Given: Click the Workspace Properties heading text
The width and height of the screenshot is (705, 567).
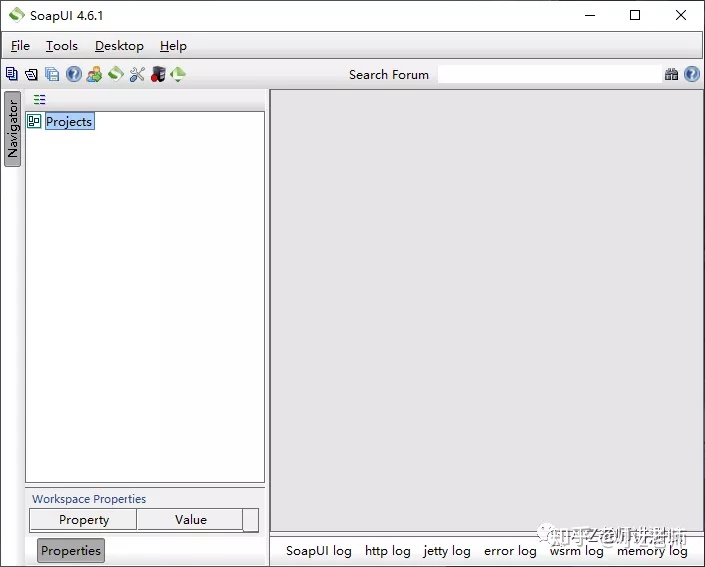Looking at the screenshot, I should click(x=89, y=499).
